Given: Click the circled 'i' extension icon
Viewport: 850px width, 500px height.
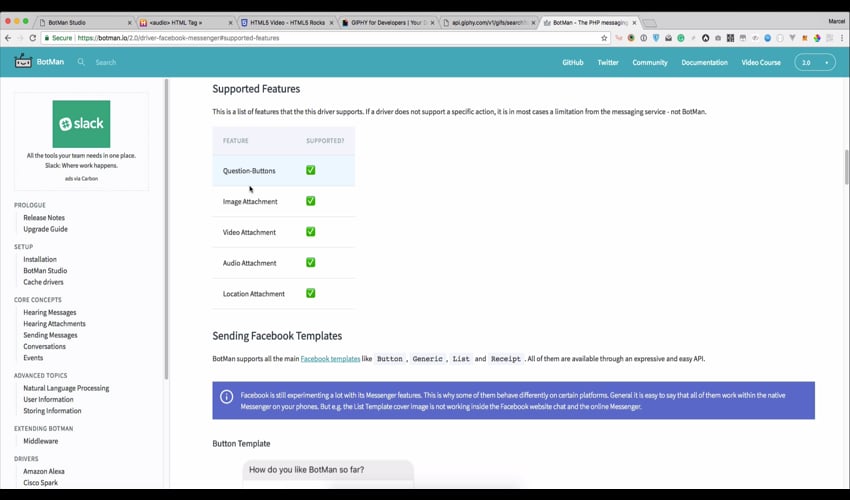Looking at the screenshot, I should point(643,38).
